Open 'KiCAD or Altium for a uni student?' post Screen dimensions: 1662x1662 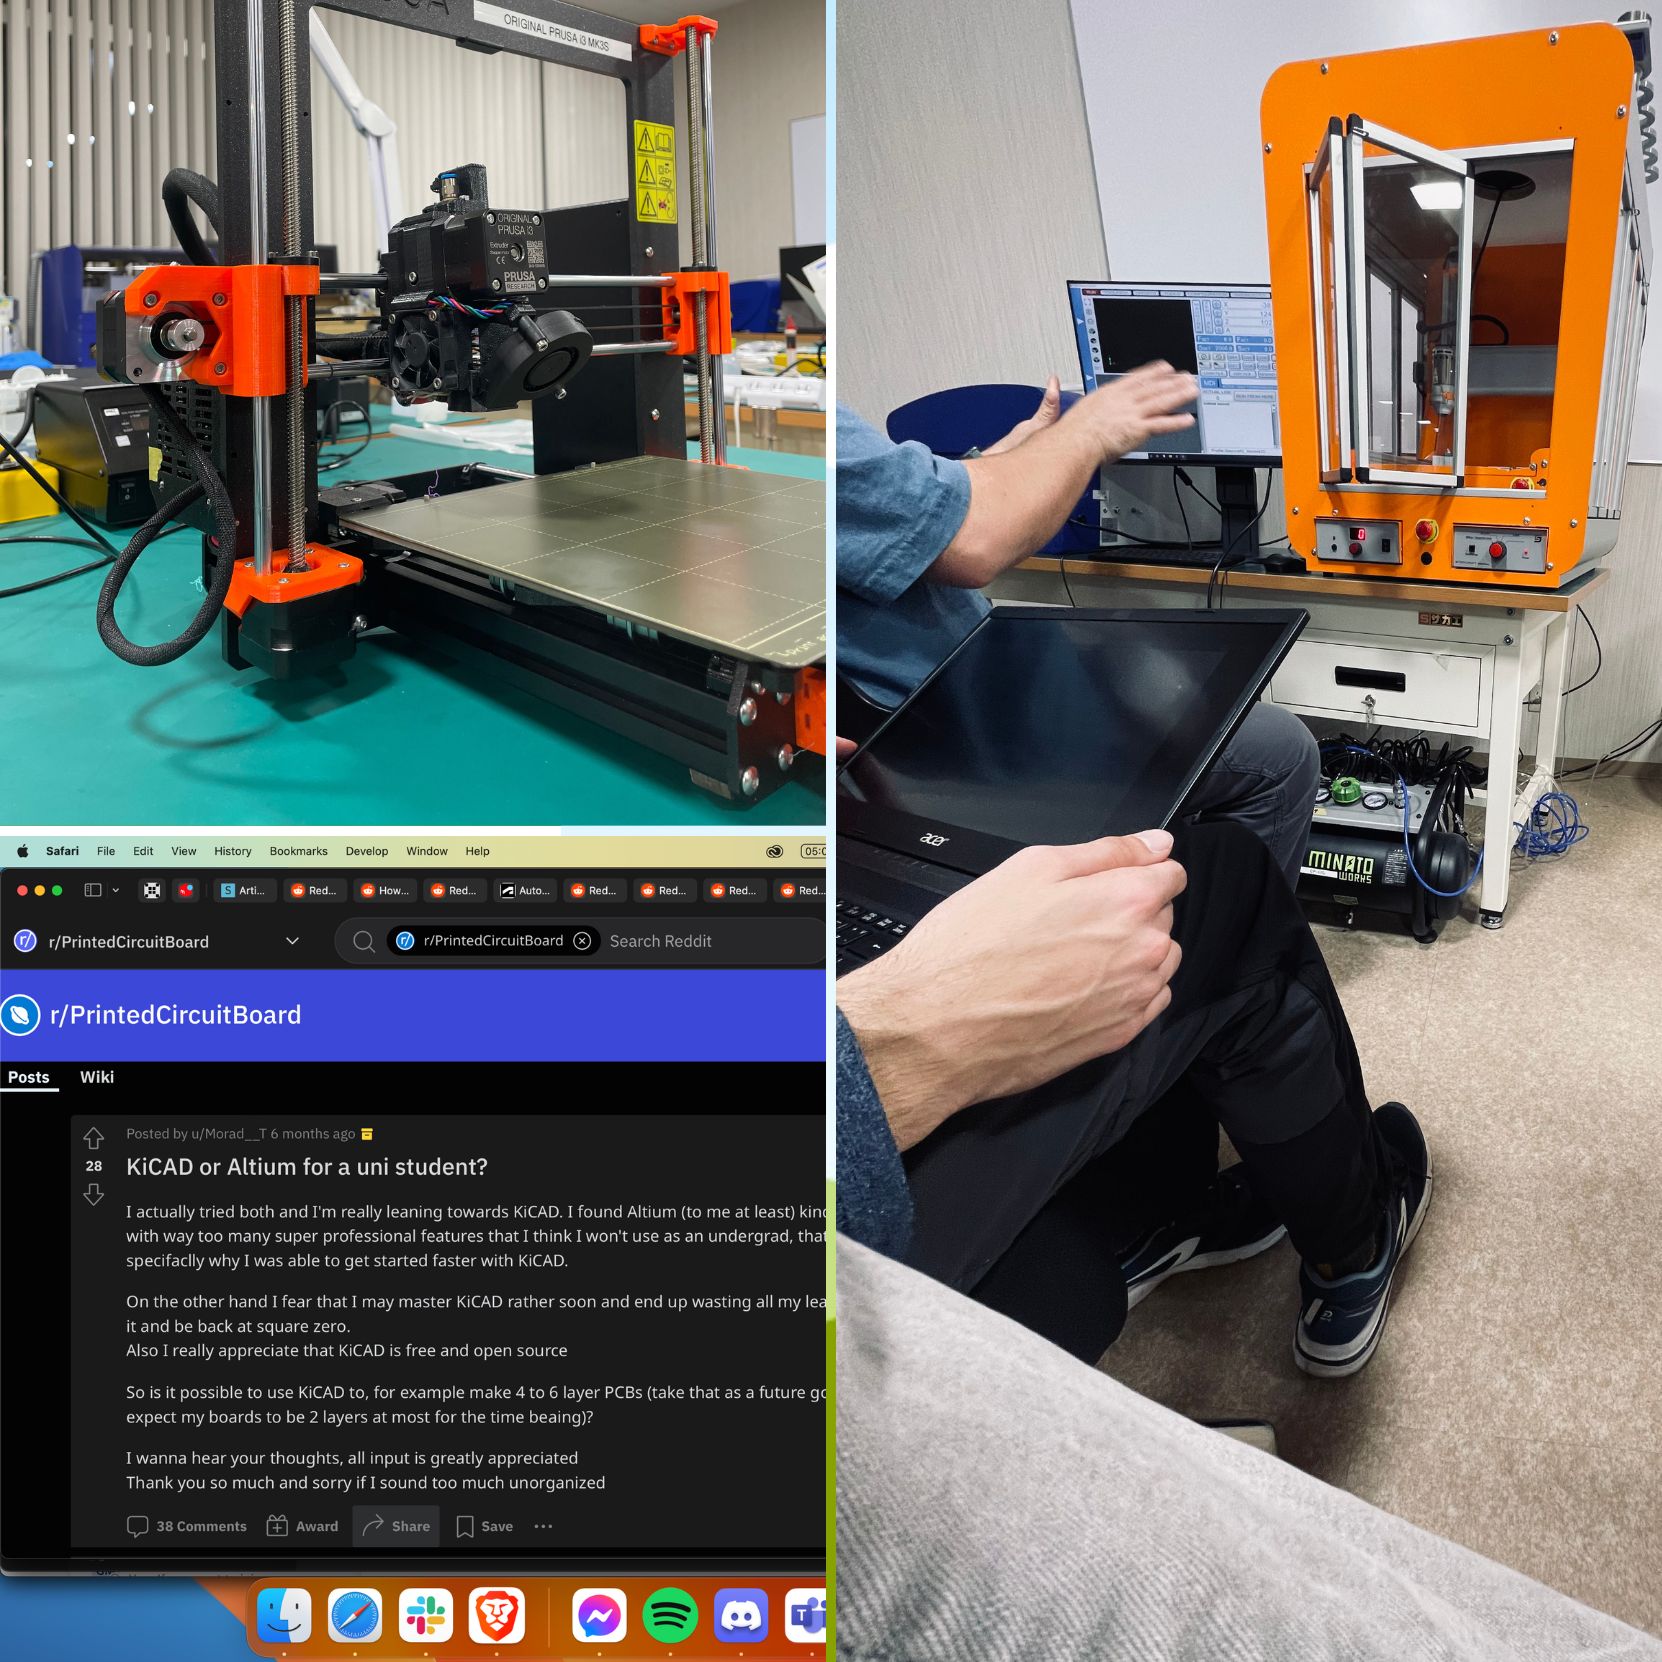(307, 1167)
